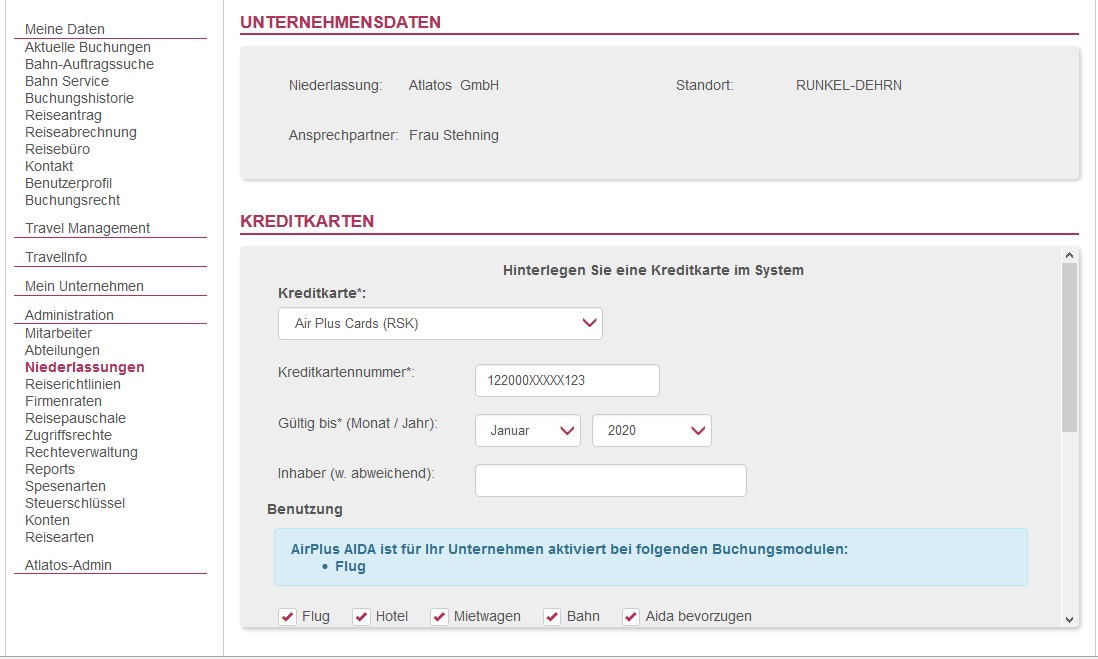Disable Aida bevorzugen checkbox
The height and width of the screenshot is (659, 1098).
(631, 616)
